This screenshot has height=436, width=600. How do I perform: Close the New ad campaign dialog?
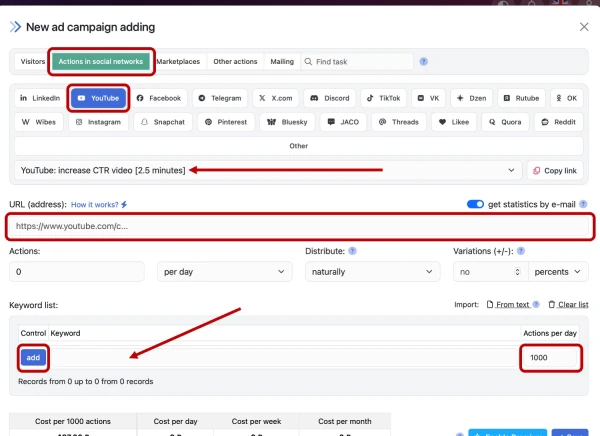pyautogui.click(x=584, y=27)
